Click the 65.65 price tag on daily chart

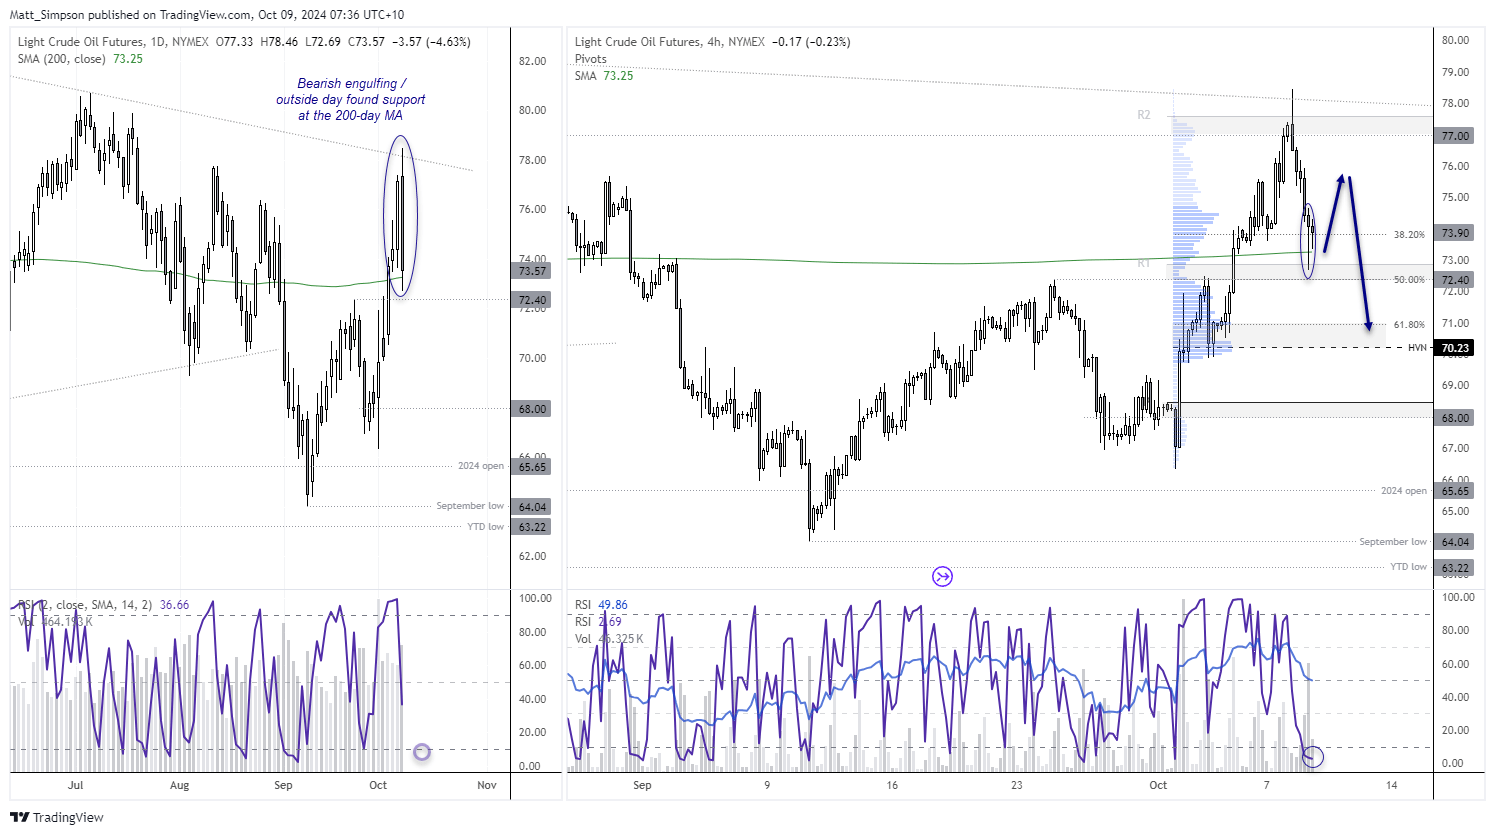(x=532, y=467)
